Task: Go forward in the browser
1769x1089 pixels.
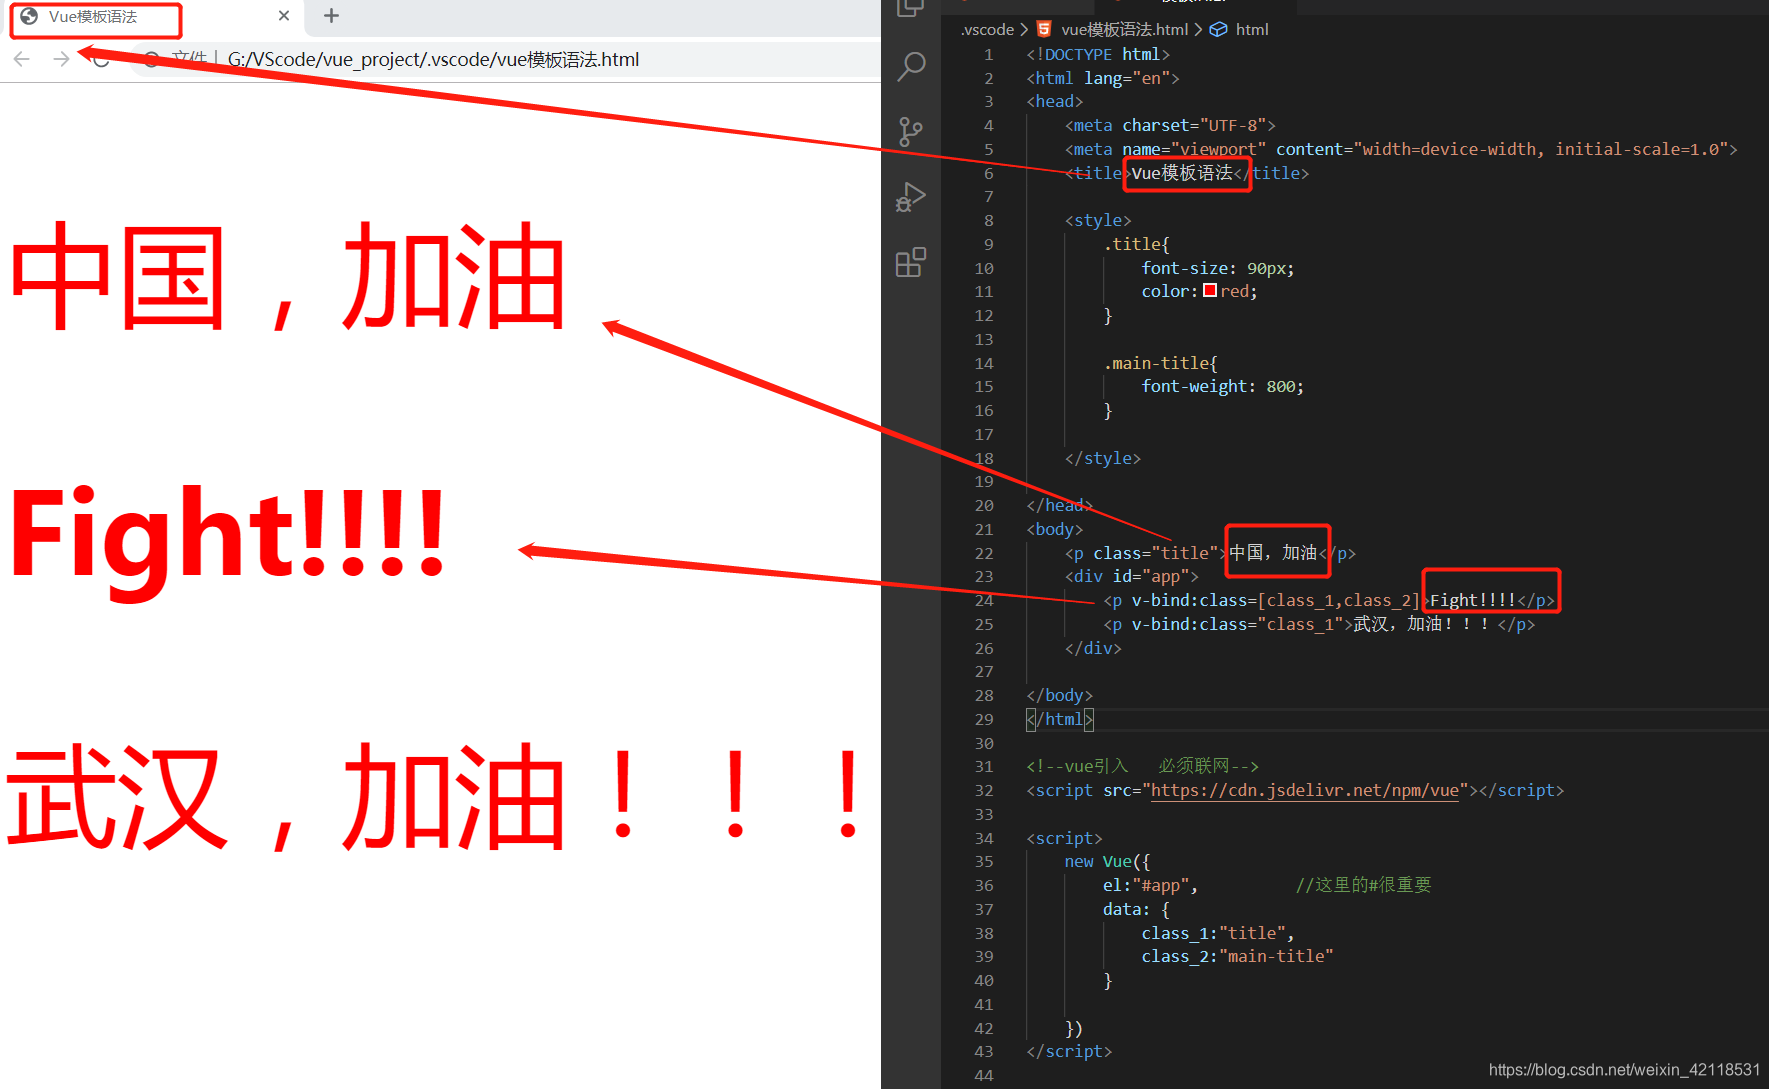Action: (x=61, y=59)
